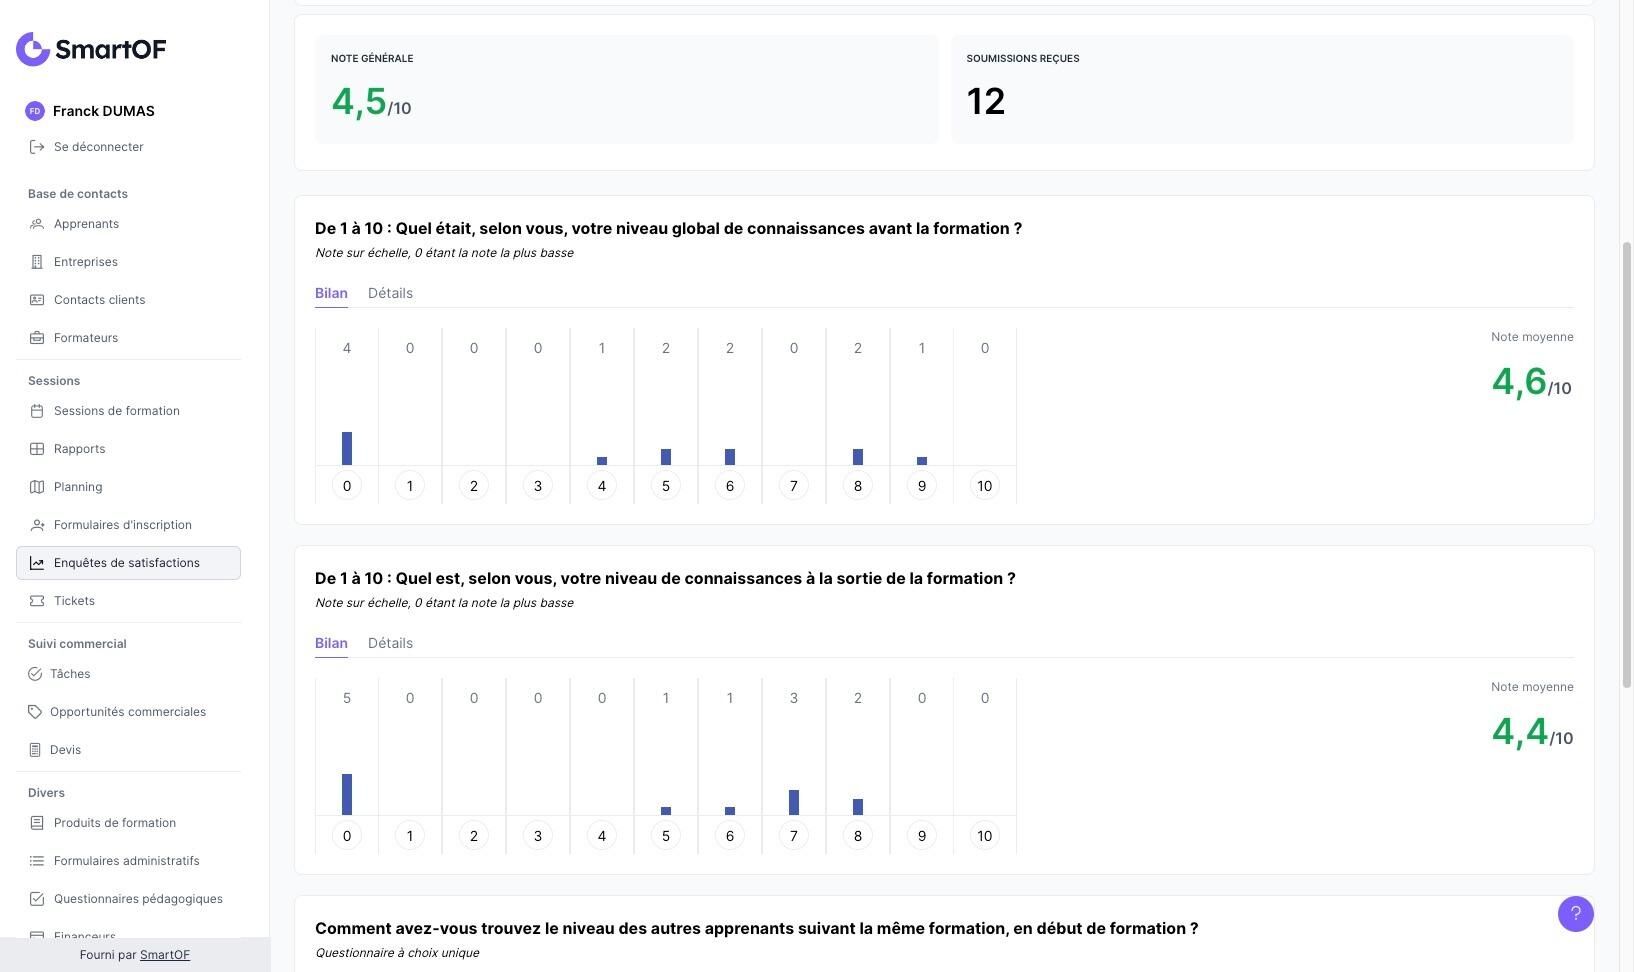
Task: Follow the SmartOF link in footer
Action: [165, 955]
